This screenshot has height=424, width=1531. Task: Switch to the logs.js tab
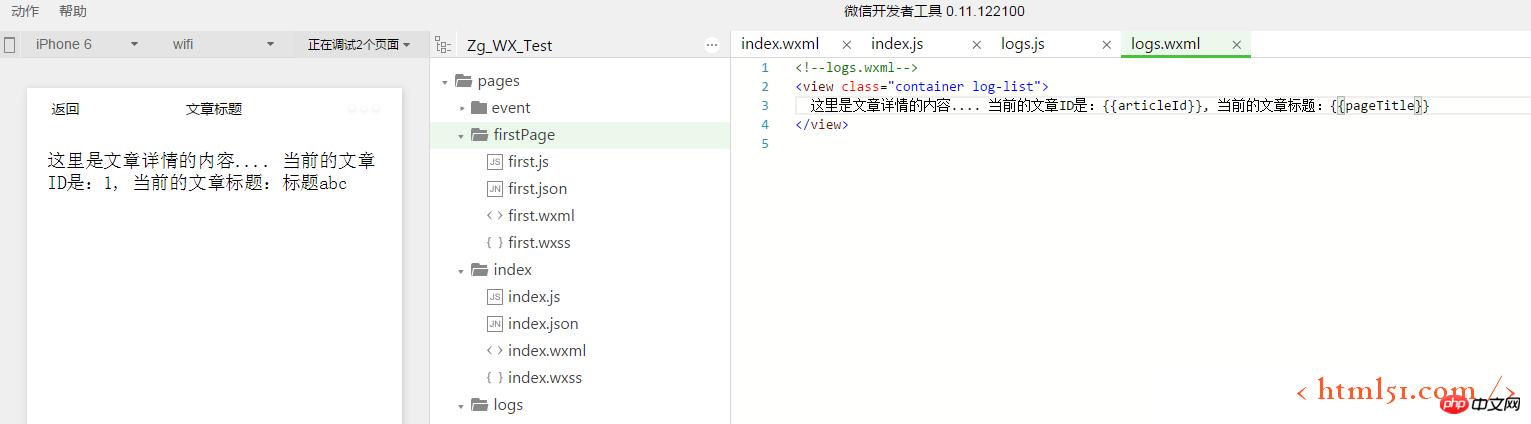1023,44
